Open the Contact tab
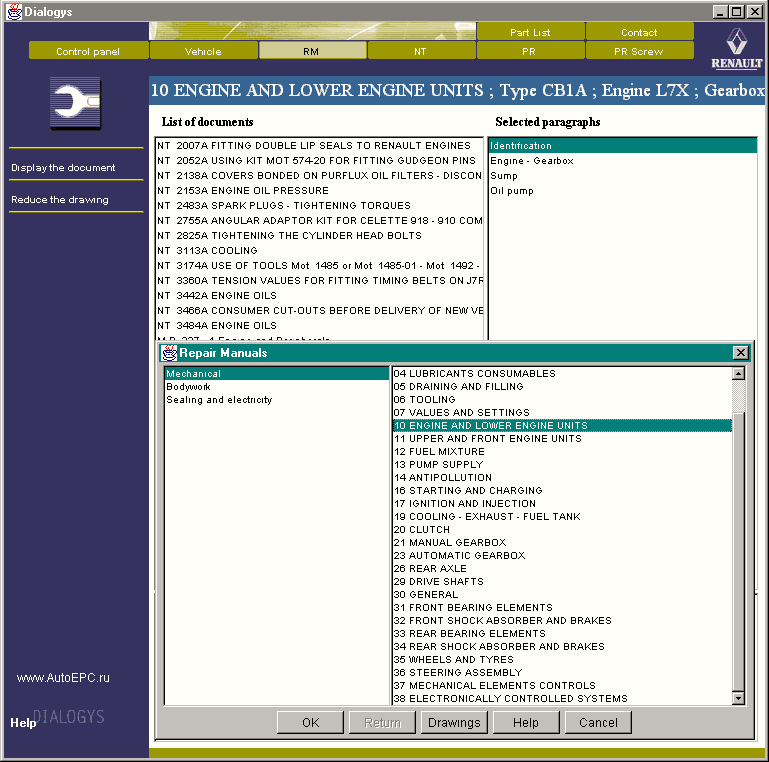Image resolution: width=769 pixels, height=762 pixels. point(639,32)
